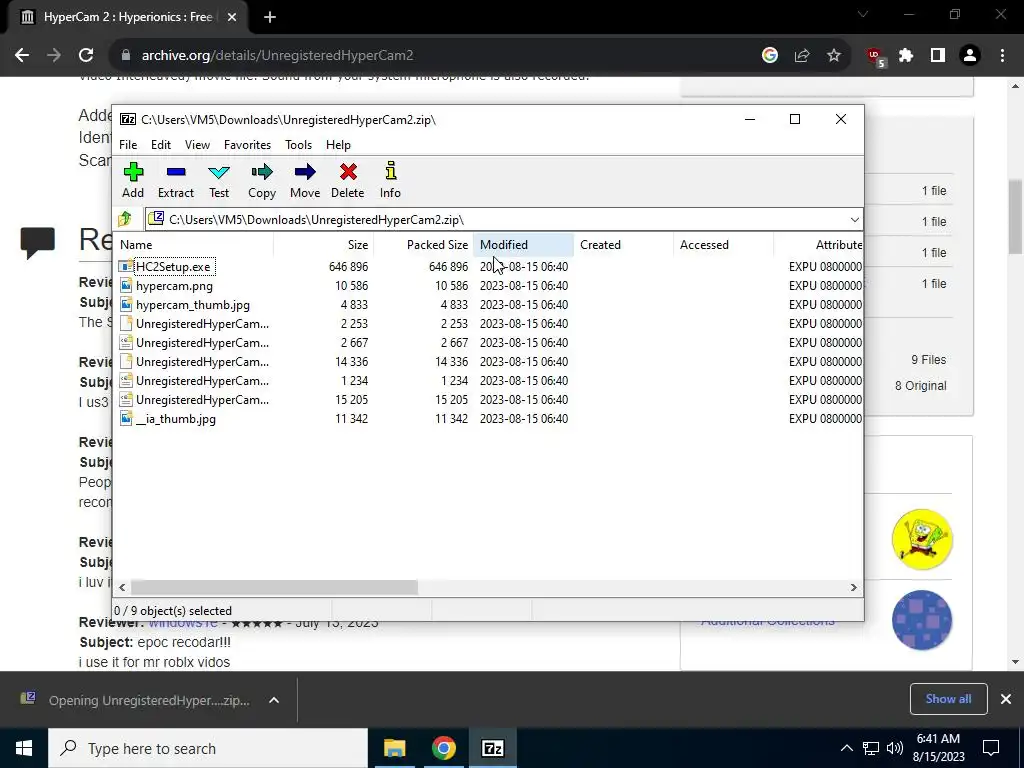Click the red Delete icon
Screen dimensions: 1024x768
348,172
